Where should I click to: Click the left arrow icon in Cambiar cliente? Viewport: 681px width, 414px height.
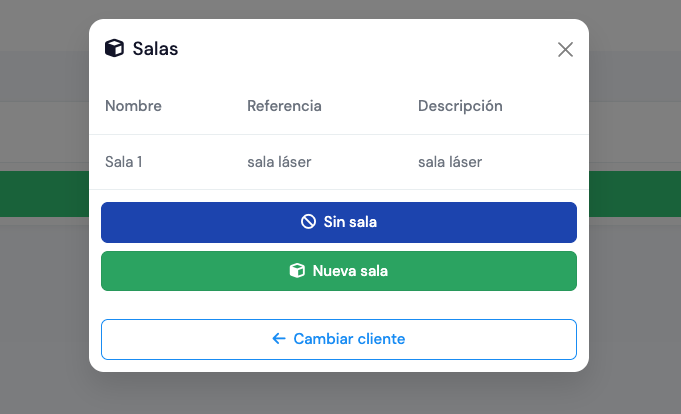(279, 339)
